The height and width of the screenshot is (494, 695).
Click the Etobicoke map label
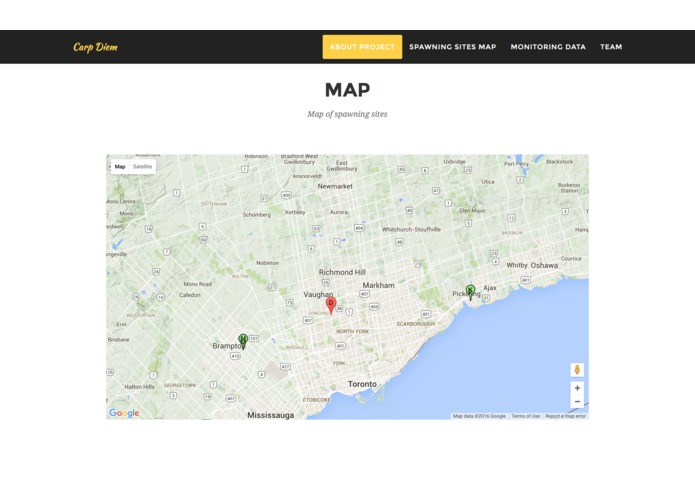316,400
